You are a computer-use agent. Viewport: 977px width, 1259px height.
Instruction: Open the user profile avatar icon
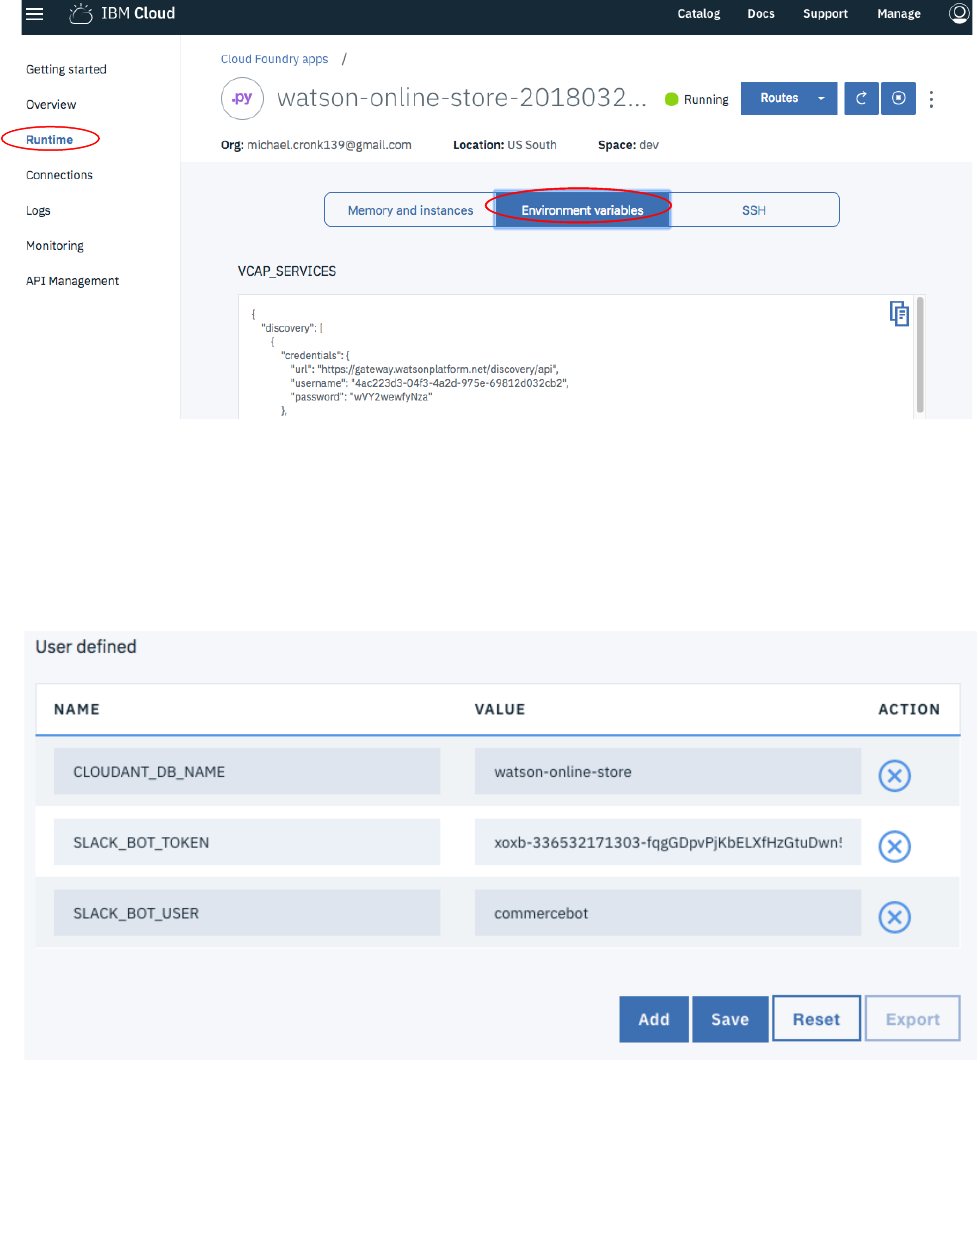[x=959, y=13]
